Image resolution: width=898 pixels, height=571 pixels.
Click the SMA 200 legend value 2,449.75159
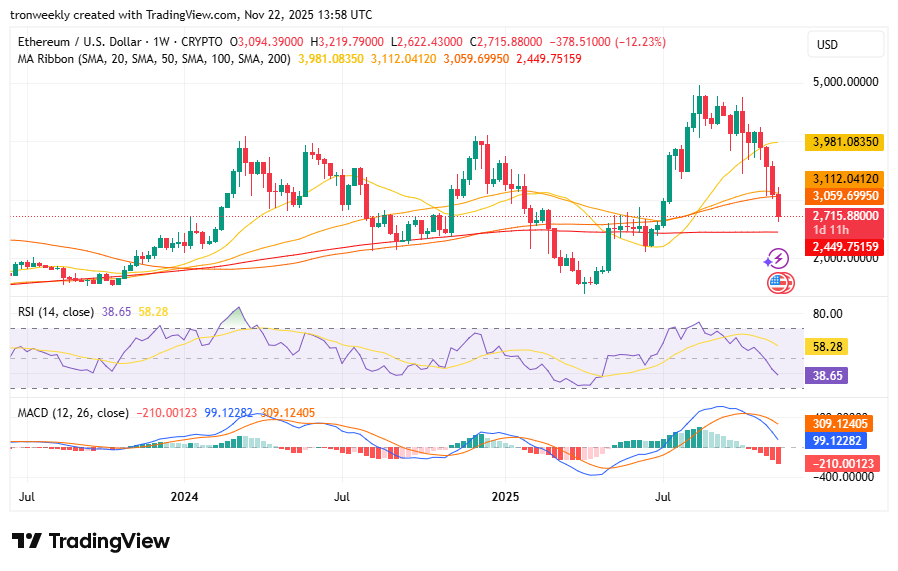(x=549, y=58)
